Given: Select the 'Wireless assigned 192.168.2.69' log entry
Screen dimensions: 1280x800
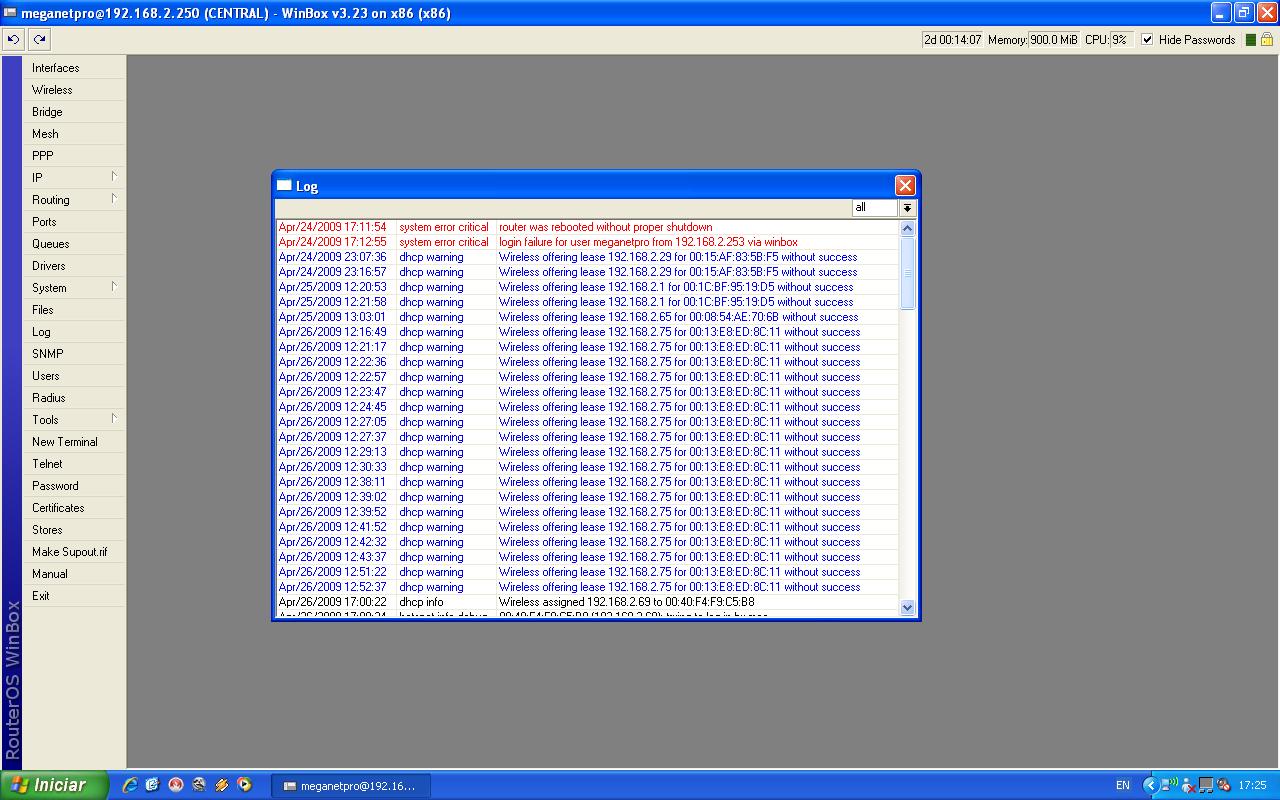Looking at the screenshot, I should pyautogui.click(x=588, y=602).
